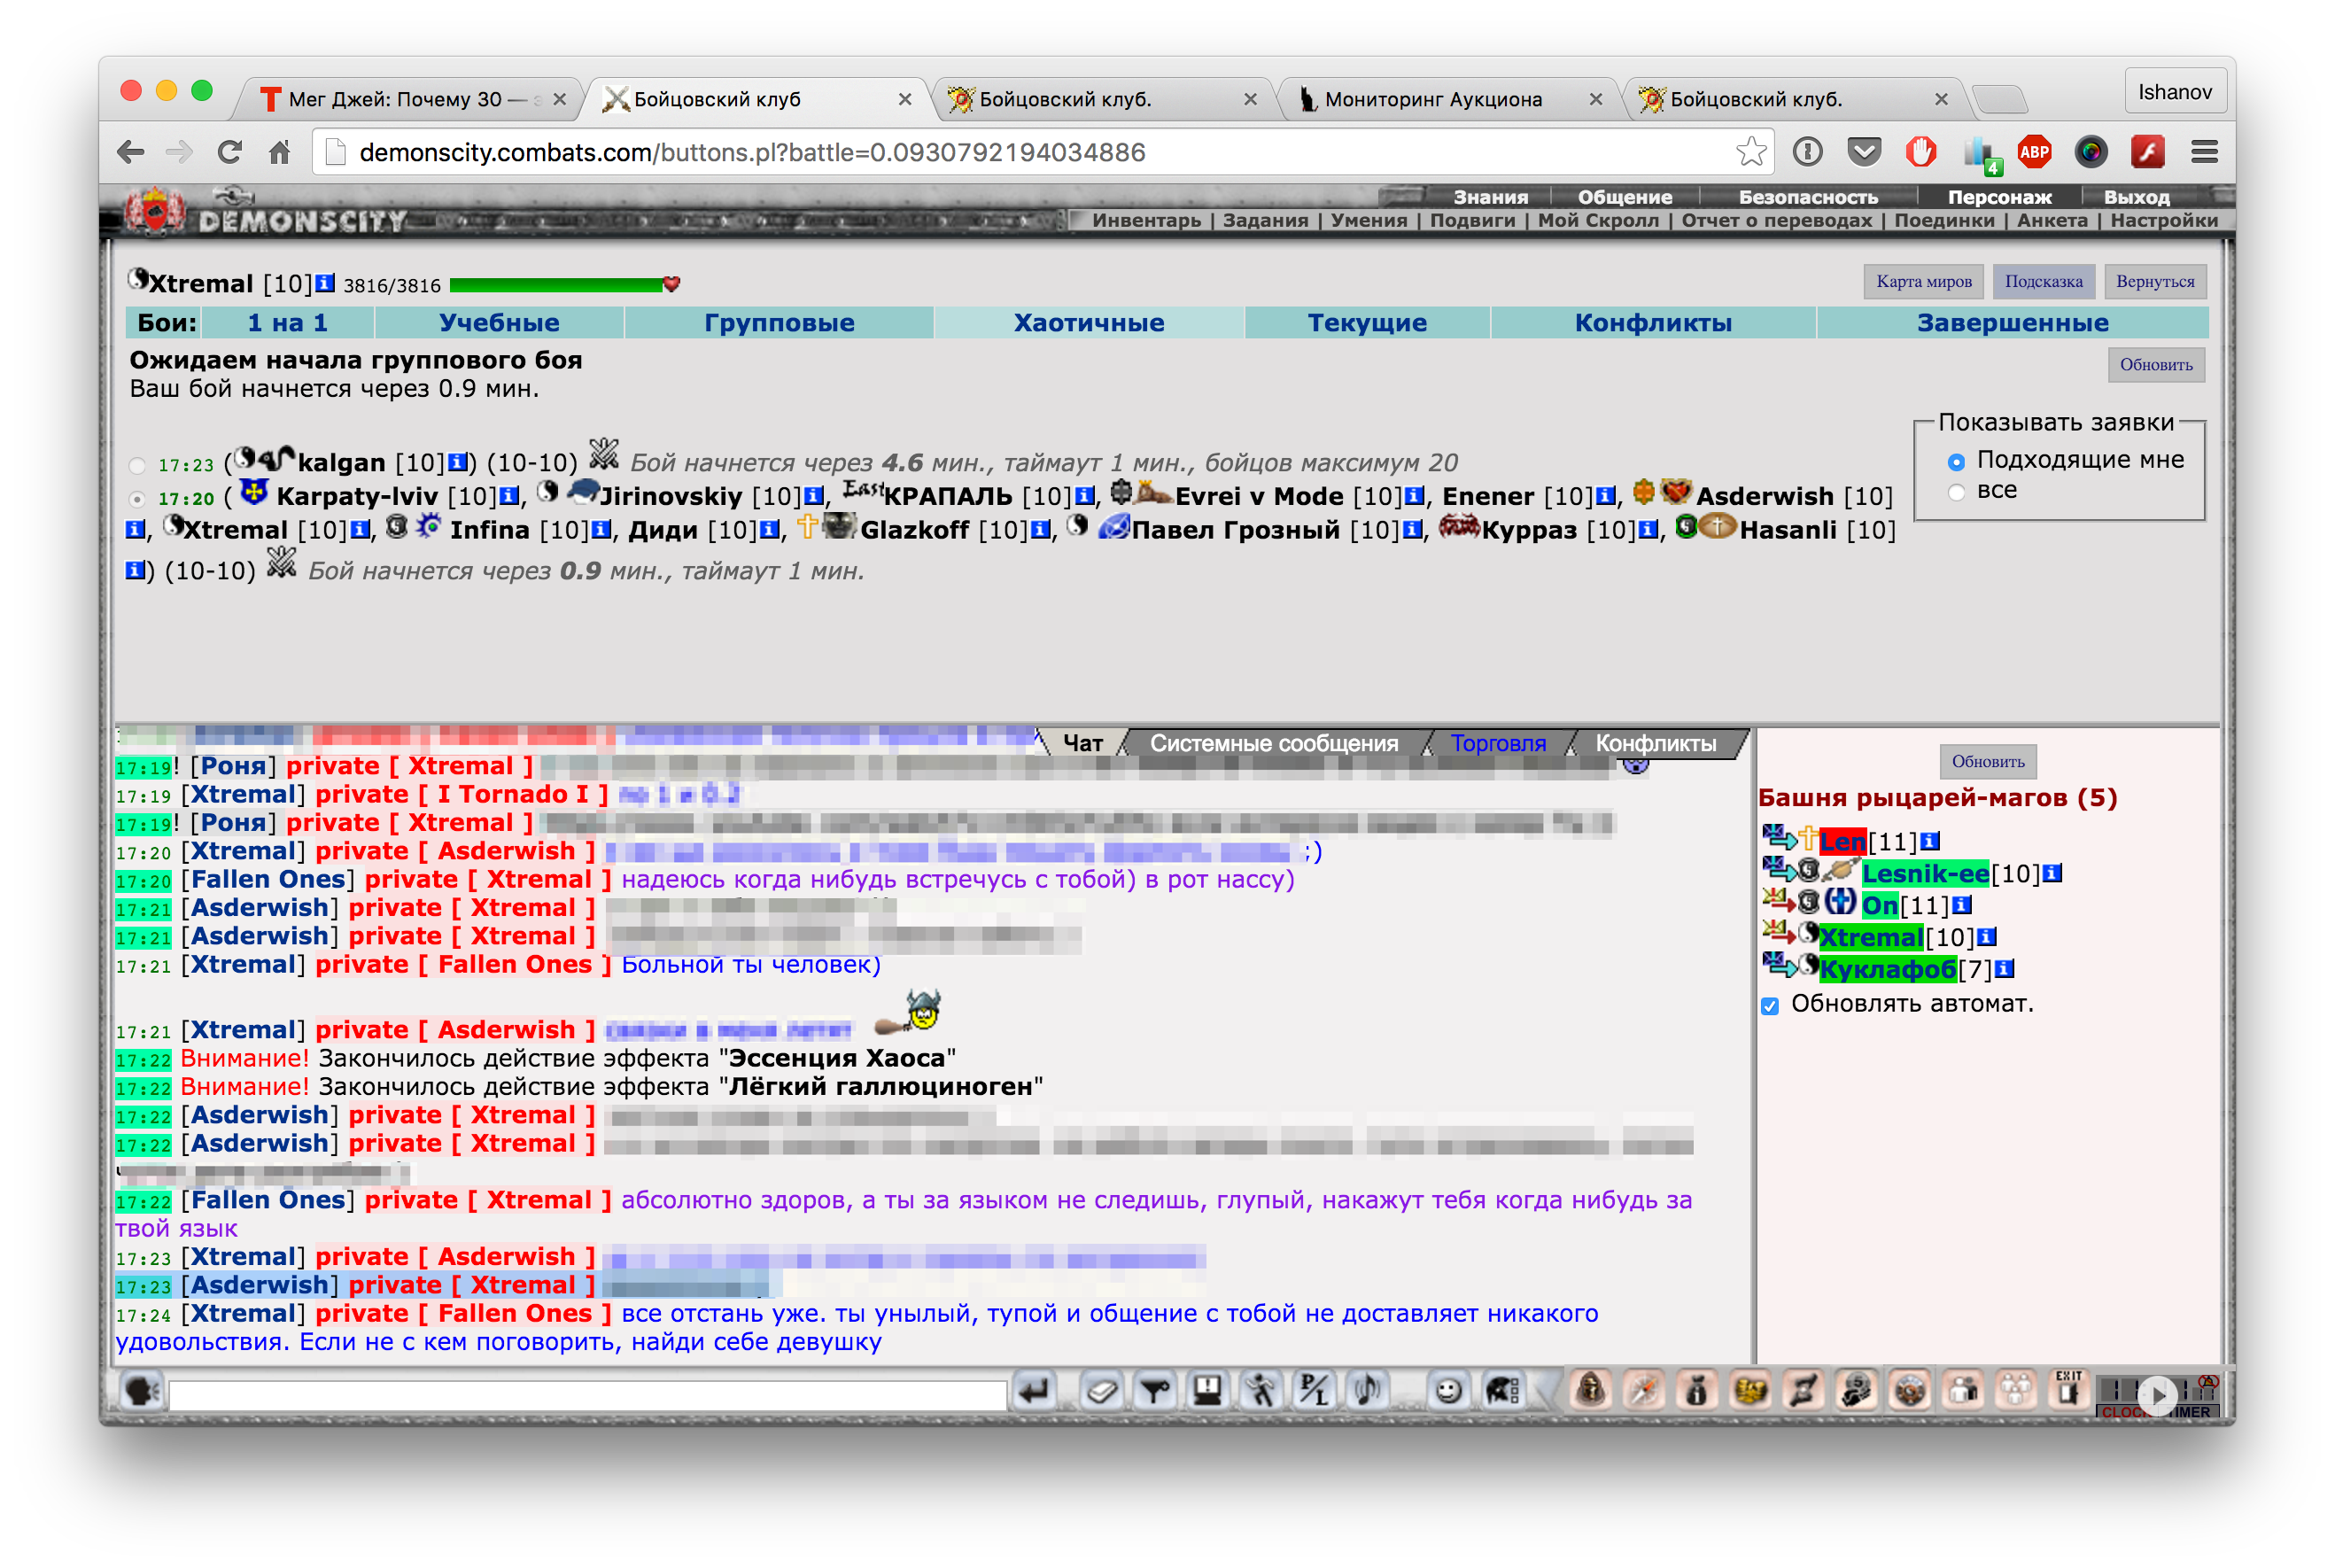Open the chat filter funnel icon
The height and width of the screenshot is (1568, 2335).
pyautogui.click(x=1155, y=1391)
